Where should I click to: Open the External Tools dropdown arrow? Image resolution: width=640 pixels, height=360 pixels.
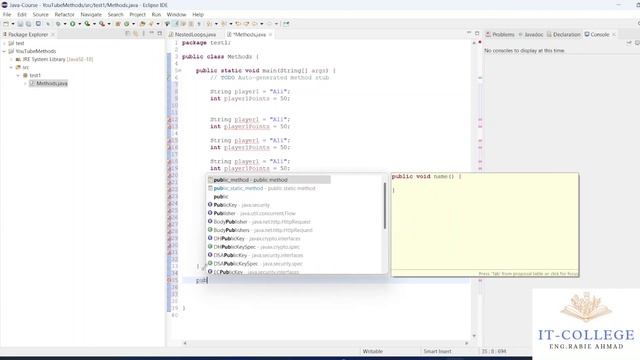pos(109,24)
